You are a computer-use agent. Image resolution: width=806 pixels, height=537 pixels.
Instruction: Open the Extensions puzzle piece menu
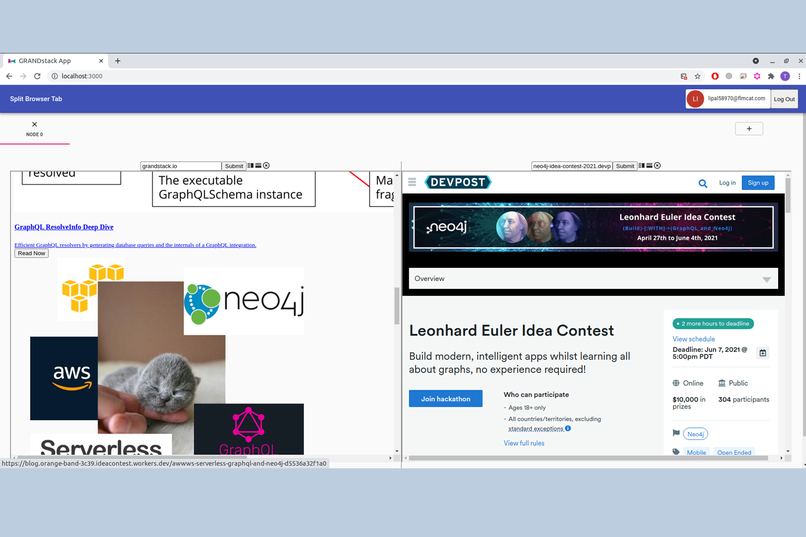[x=771, y=76]
